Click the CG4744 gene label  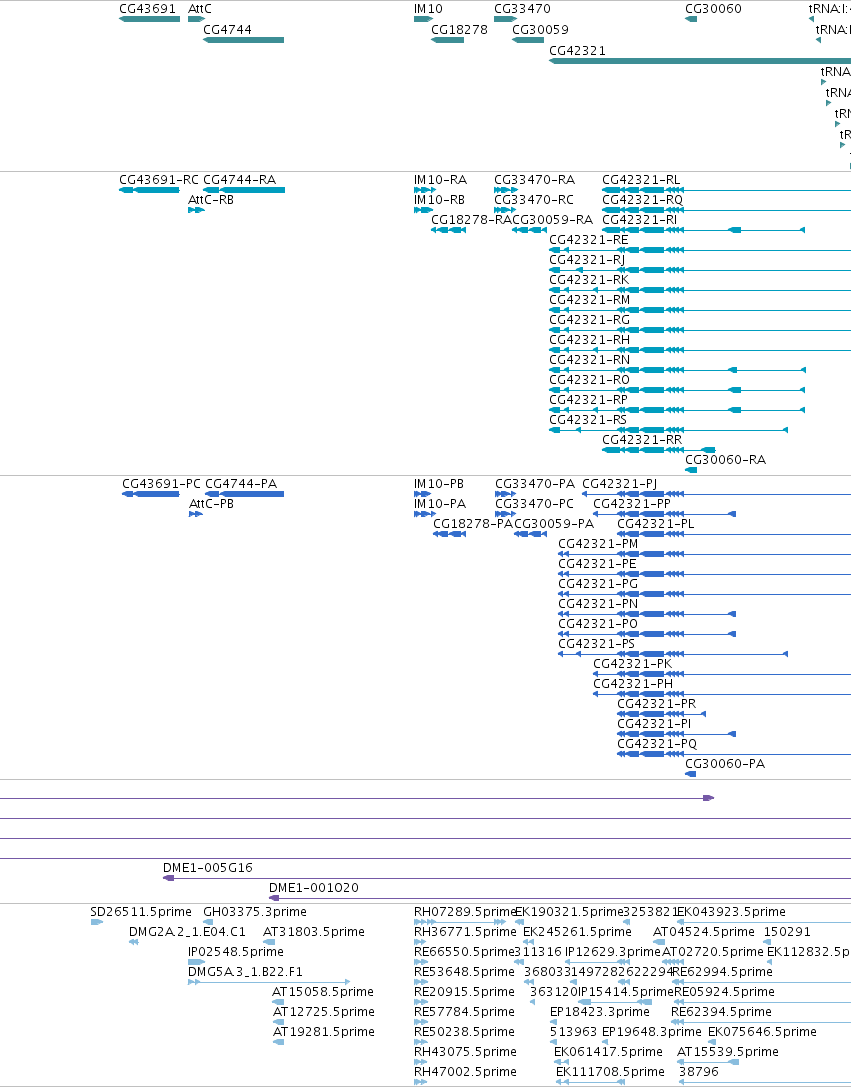pos(227,30)
